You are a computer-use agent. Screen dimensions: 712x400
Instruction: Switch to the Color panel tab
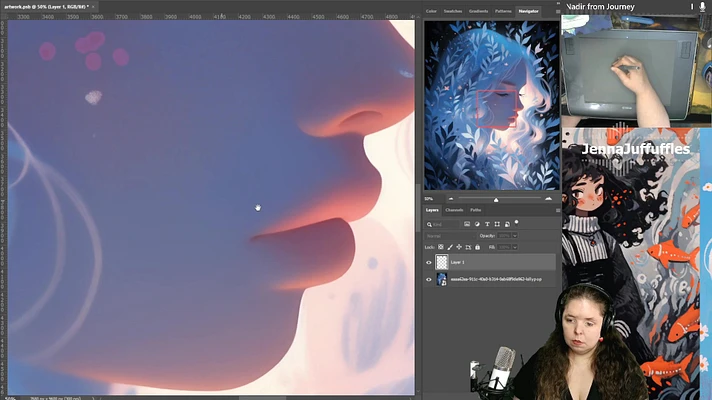pos(431,11)
